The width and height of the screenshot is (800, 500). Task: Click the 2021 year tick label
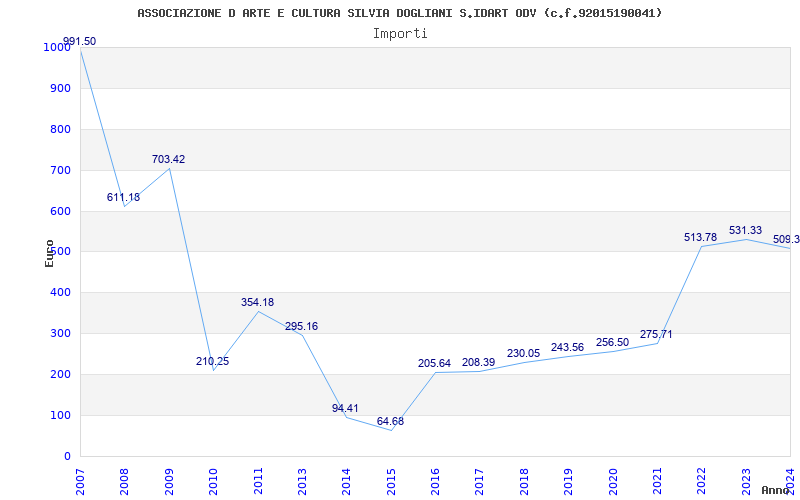pos(658,481)
